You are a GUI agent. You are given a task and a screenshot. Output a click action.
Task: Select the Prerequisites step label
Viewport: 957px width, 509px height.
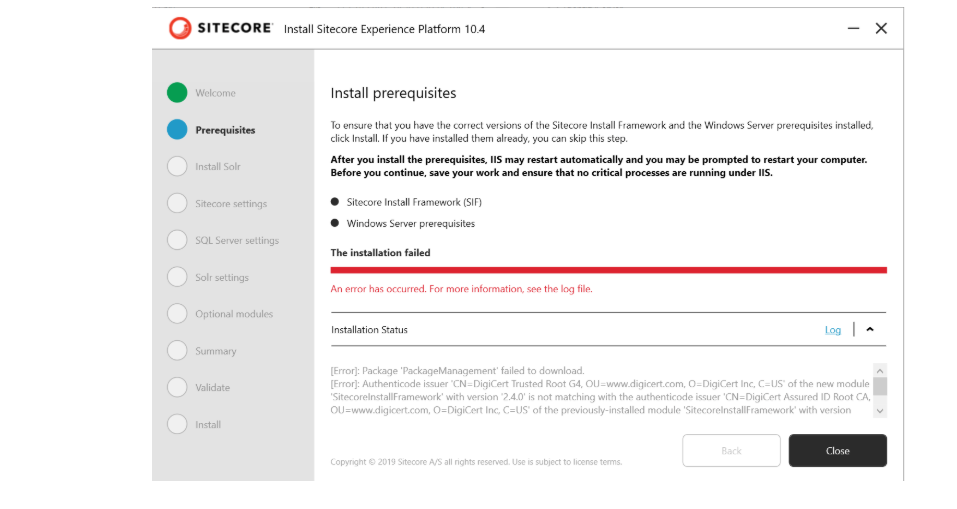[x=225, y=130]
